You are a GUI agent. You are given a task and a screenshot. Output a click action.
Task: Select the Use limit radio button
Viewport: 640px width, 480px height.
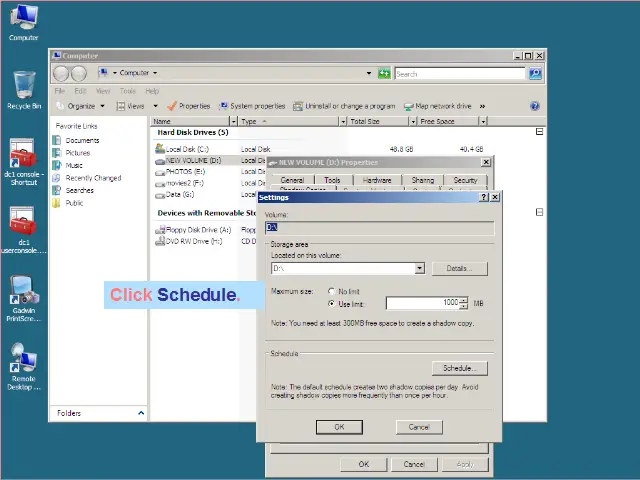click(x=331, y=303)
